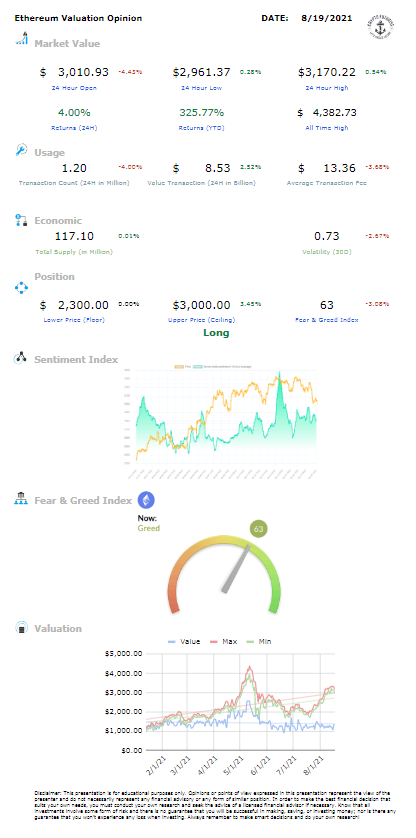Screen dimensions: 416x838
Task: Click the All Time High label
Action: coord(327,128)
